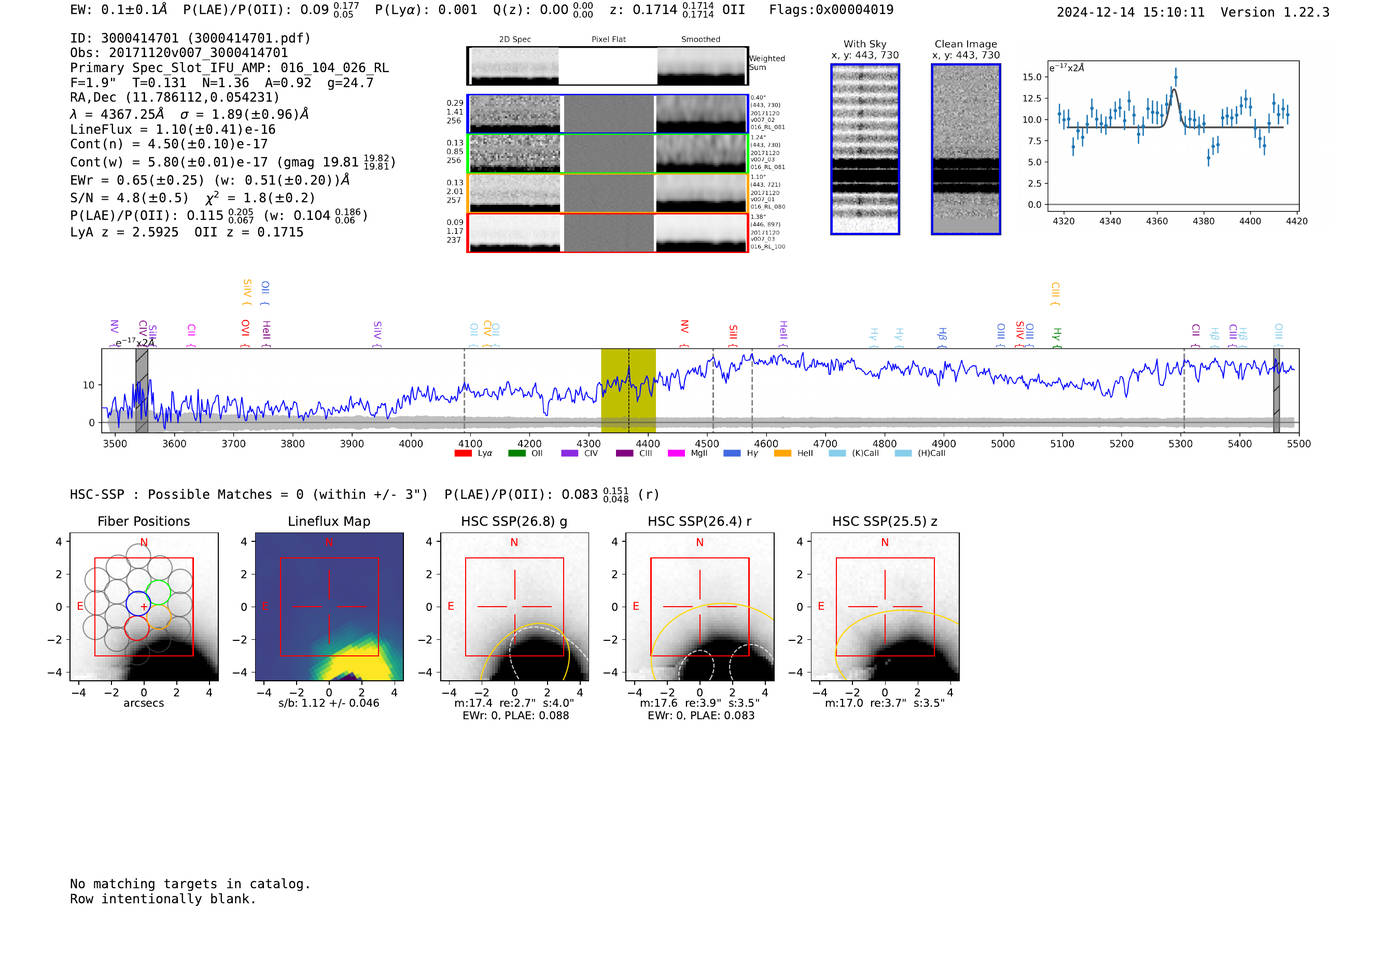Select the Clean Image cutout
Viewport: 1400px width, 953px height.
[966, 149]
